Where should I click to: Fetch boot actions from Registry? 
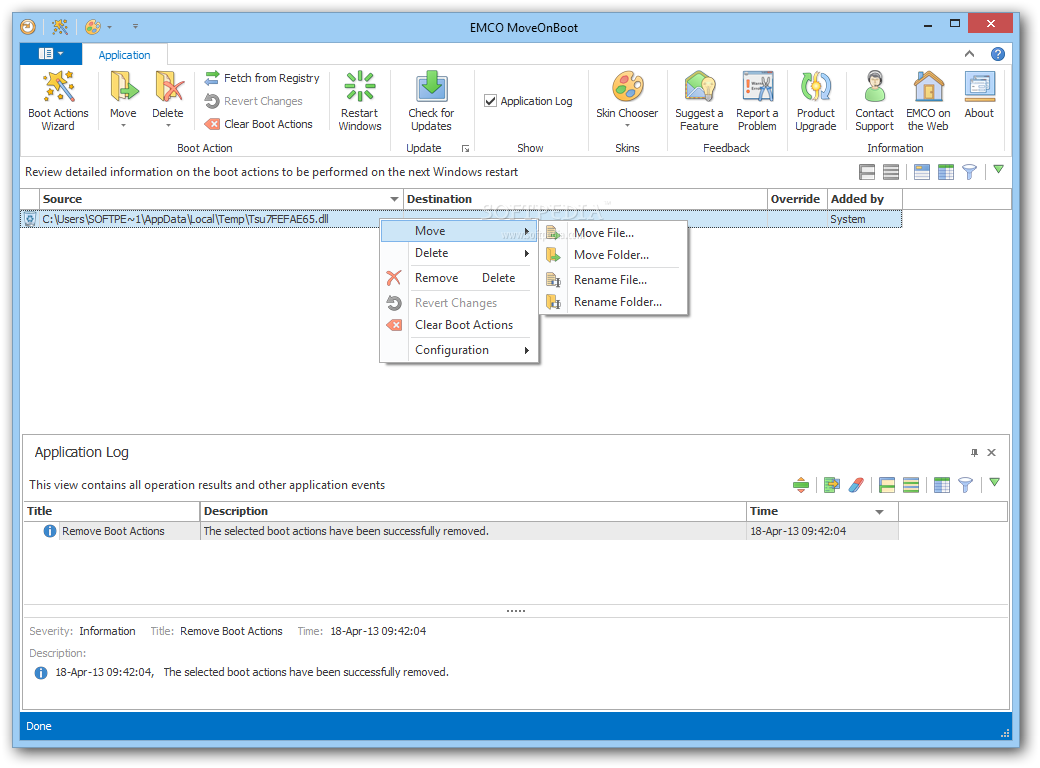pyautogui.click(x=262, y=78)
